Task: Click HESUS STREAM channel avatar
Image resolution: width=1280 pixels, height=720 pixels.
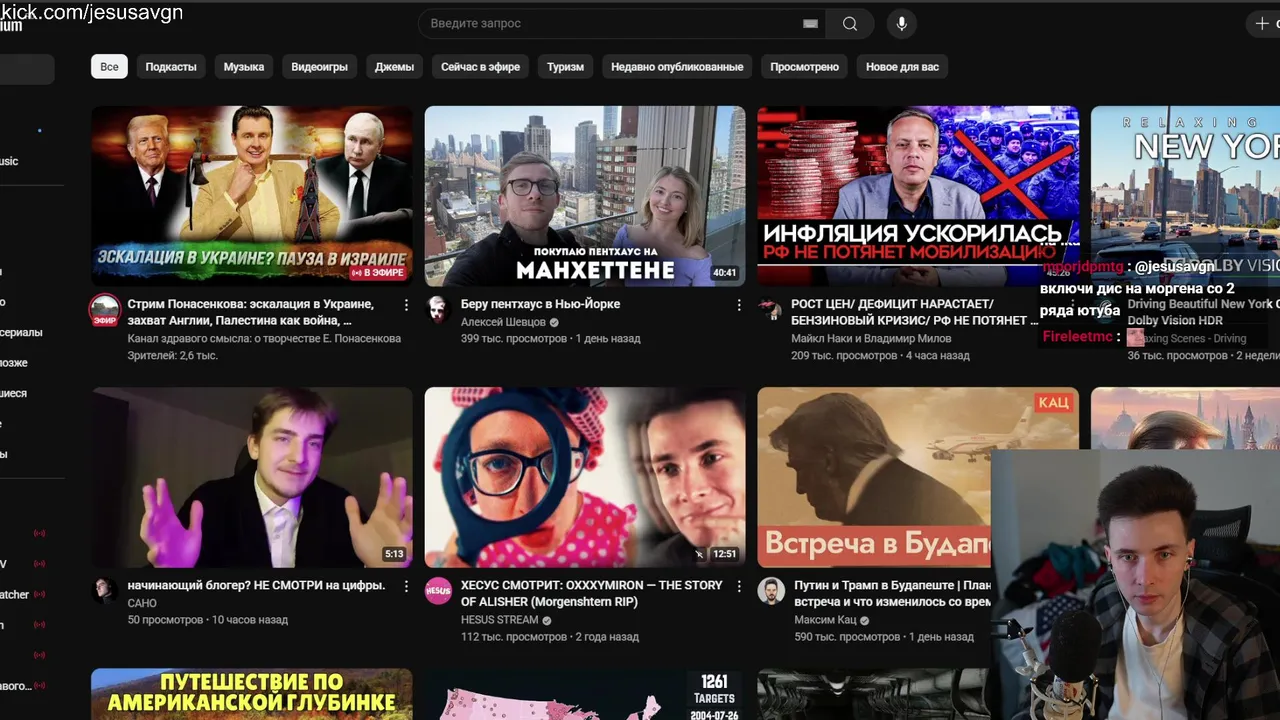Action: (x=438, y=590)
